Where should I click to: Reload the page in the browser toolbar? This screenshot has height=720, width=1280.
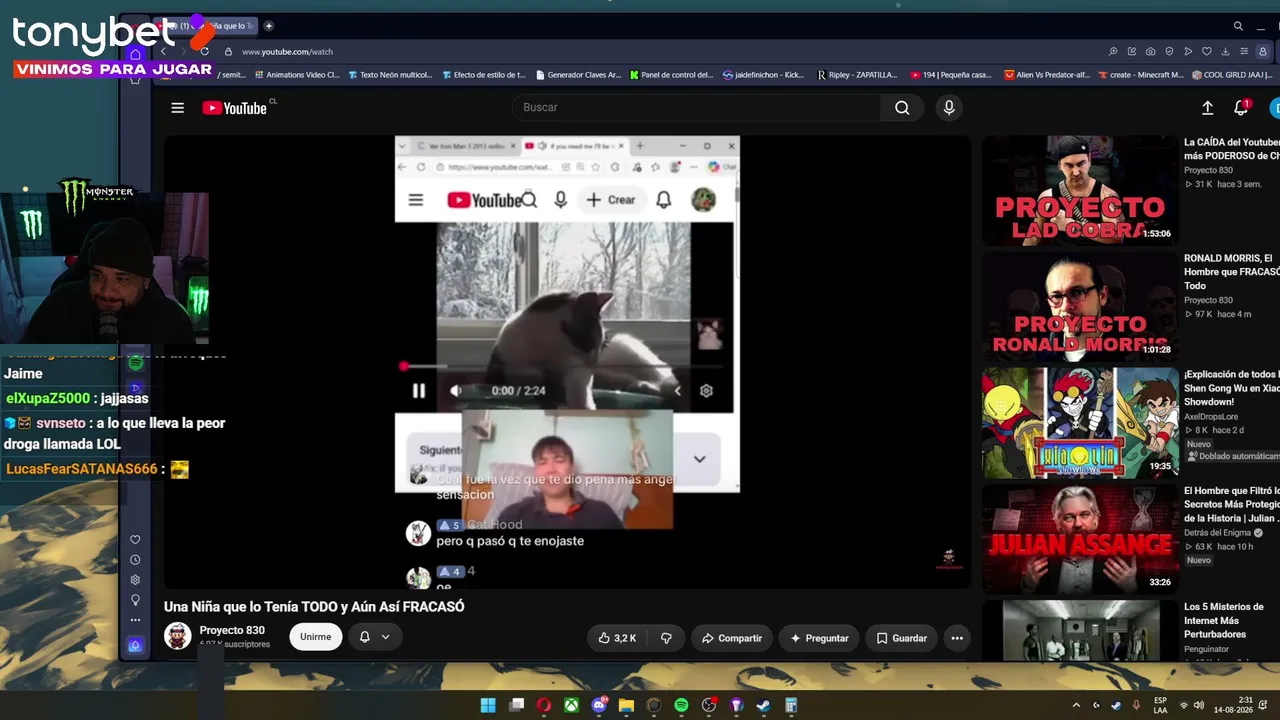click(x=204, y=51)
